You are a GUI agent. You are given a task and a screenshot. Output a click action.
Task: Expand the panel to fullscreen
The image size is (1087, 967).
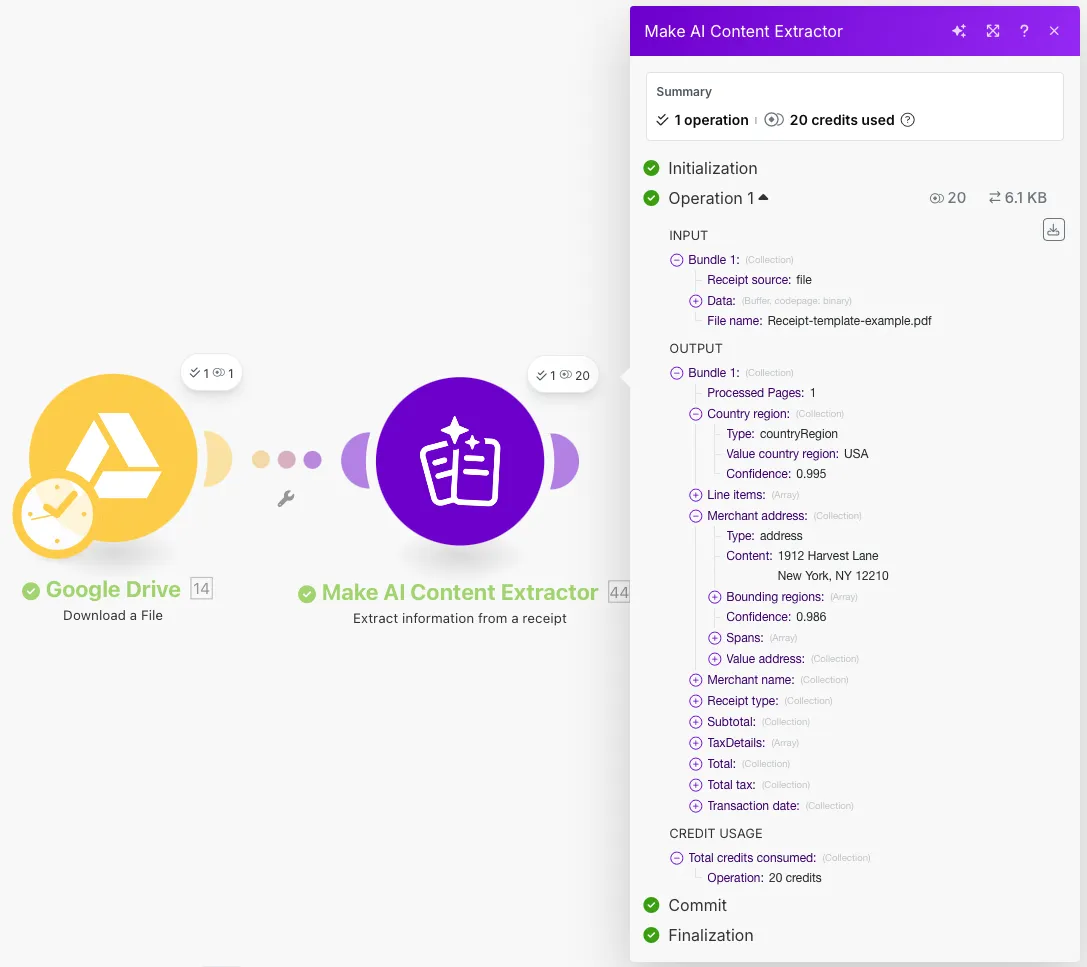pyautogui.click(x=993, y=31)
